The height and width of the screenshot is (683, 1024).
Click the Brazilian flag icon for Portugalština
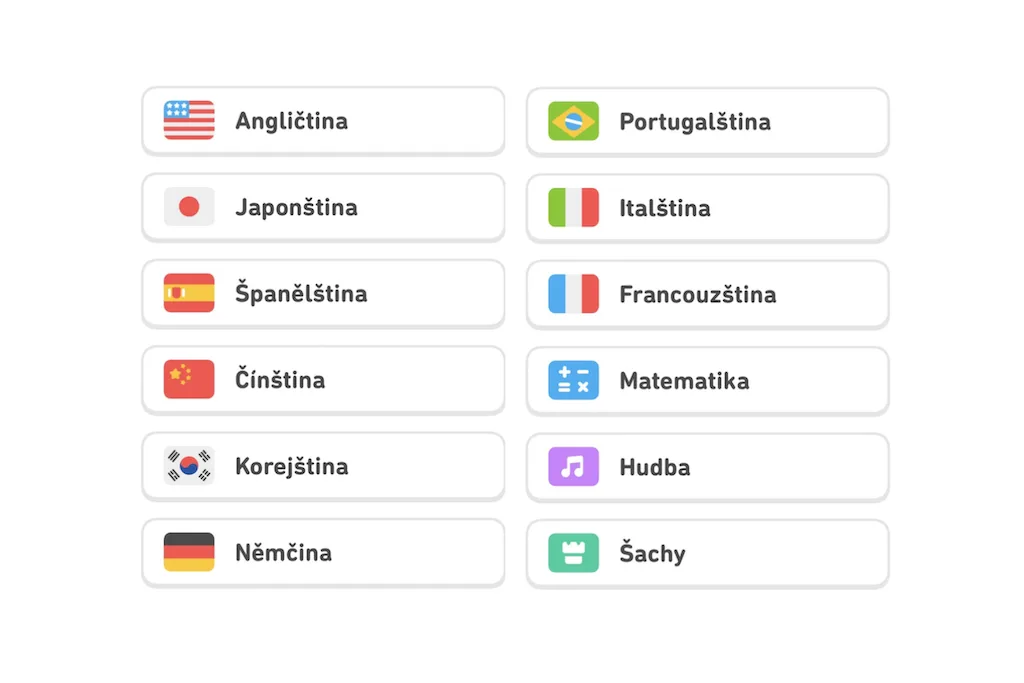point(572,121)
